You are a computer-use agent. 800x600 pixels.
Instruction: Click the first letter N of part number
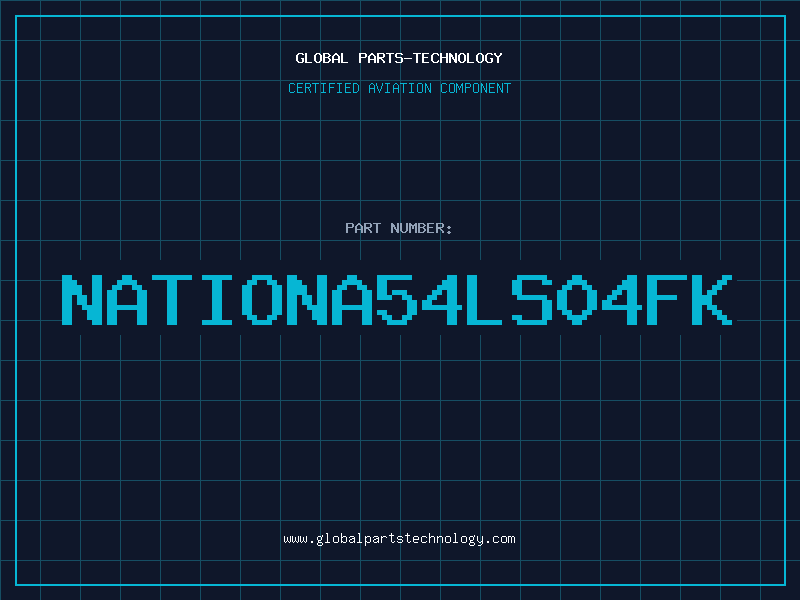point(83,299)
